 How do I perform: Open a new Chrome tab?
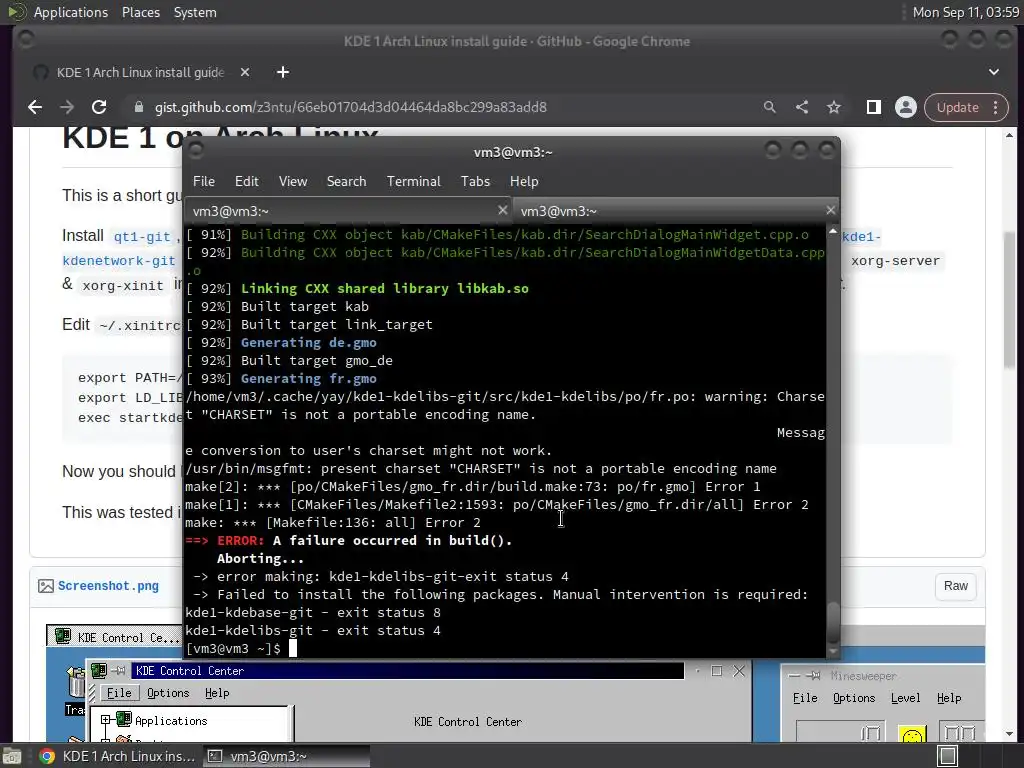point(283,72)
